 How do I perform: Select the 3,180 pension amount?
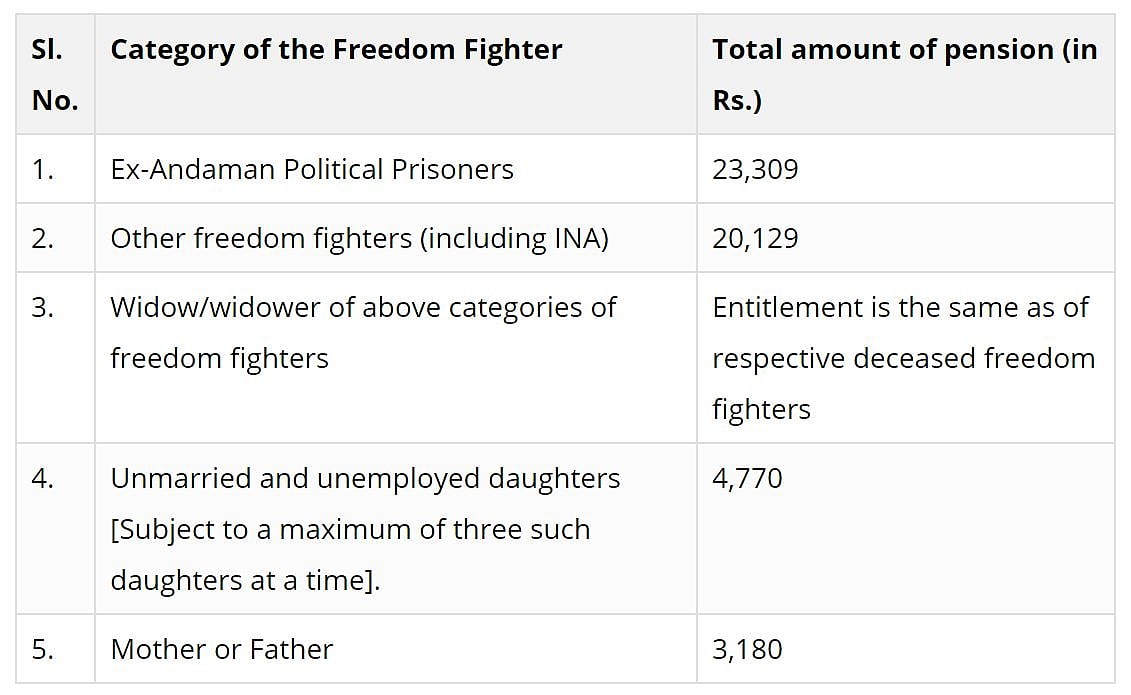pos(747,649)
